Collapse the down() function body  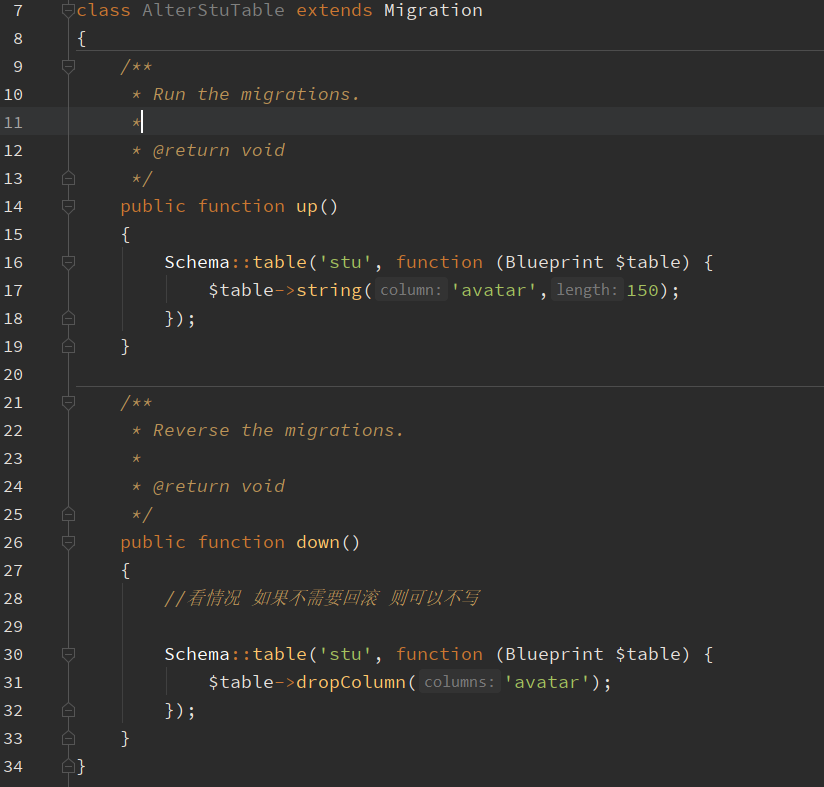(x=68, y=543)
